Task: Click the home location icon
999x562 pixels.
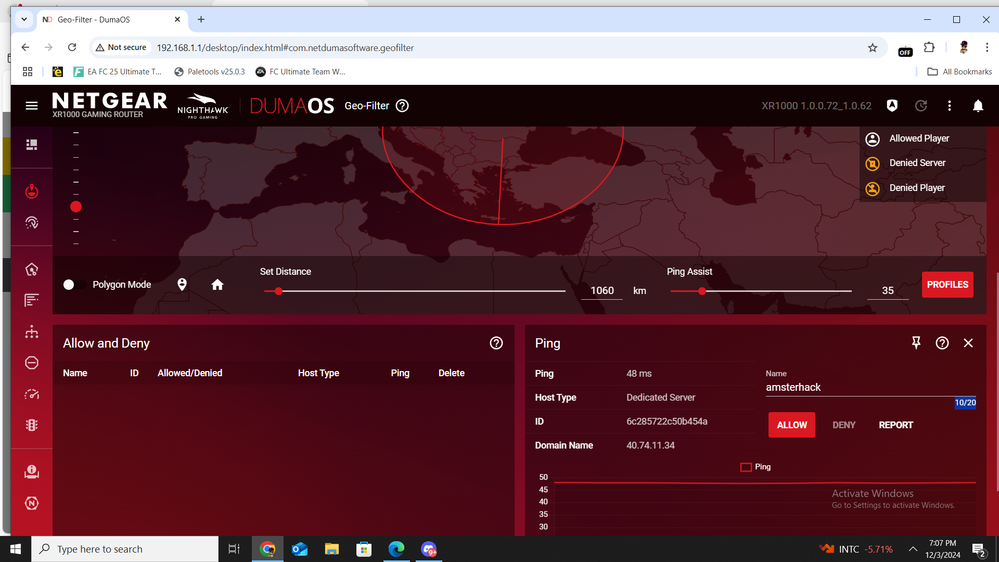Action: pyautogui.click(x=217, y=285)
